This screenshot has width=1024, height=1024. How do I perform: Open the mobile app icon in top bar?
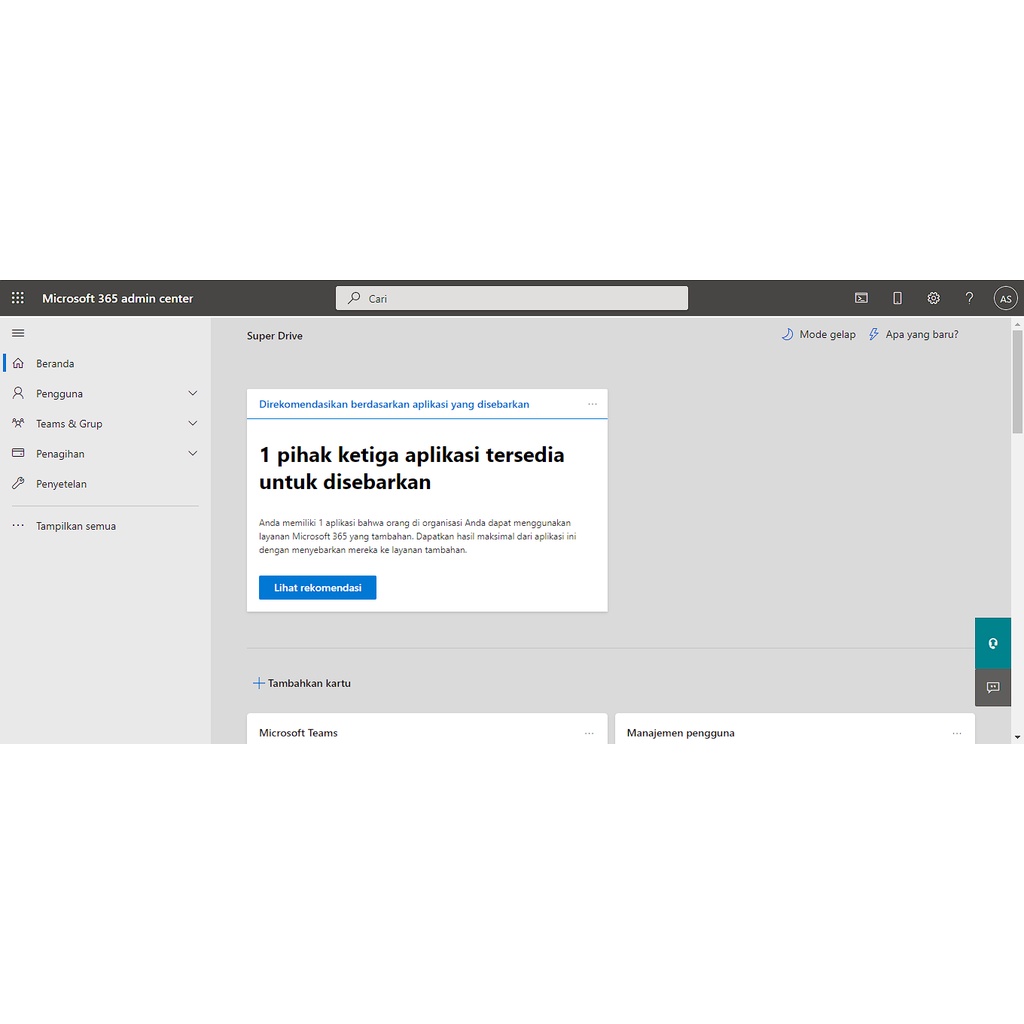point(897,297)
